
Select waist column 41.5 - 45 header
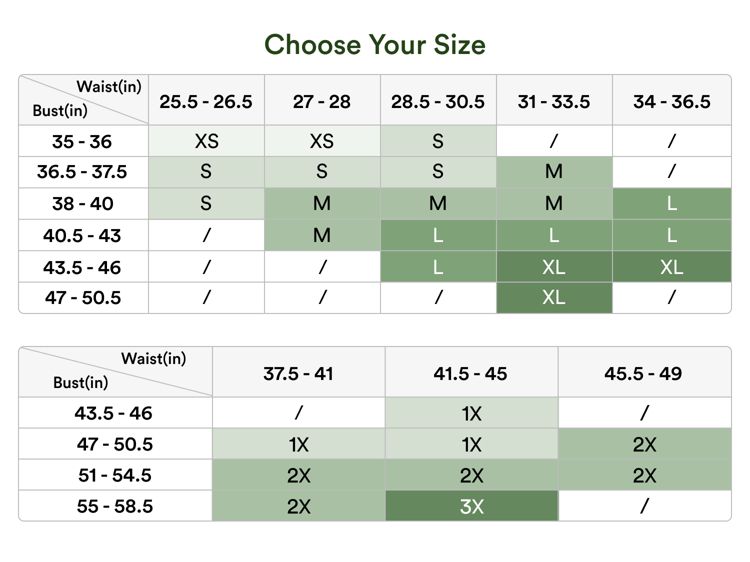pos(471,374)
